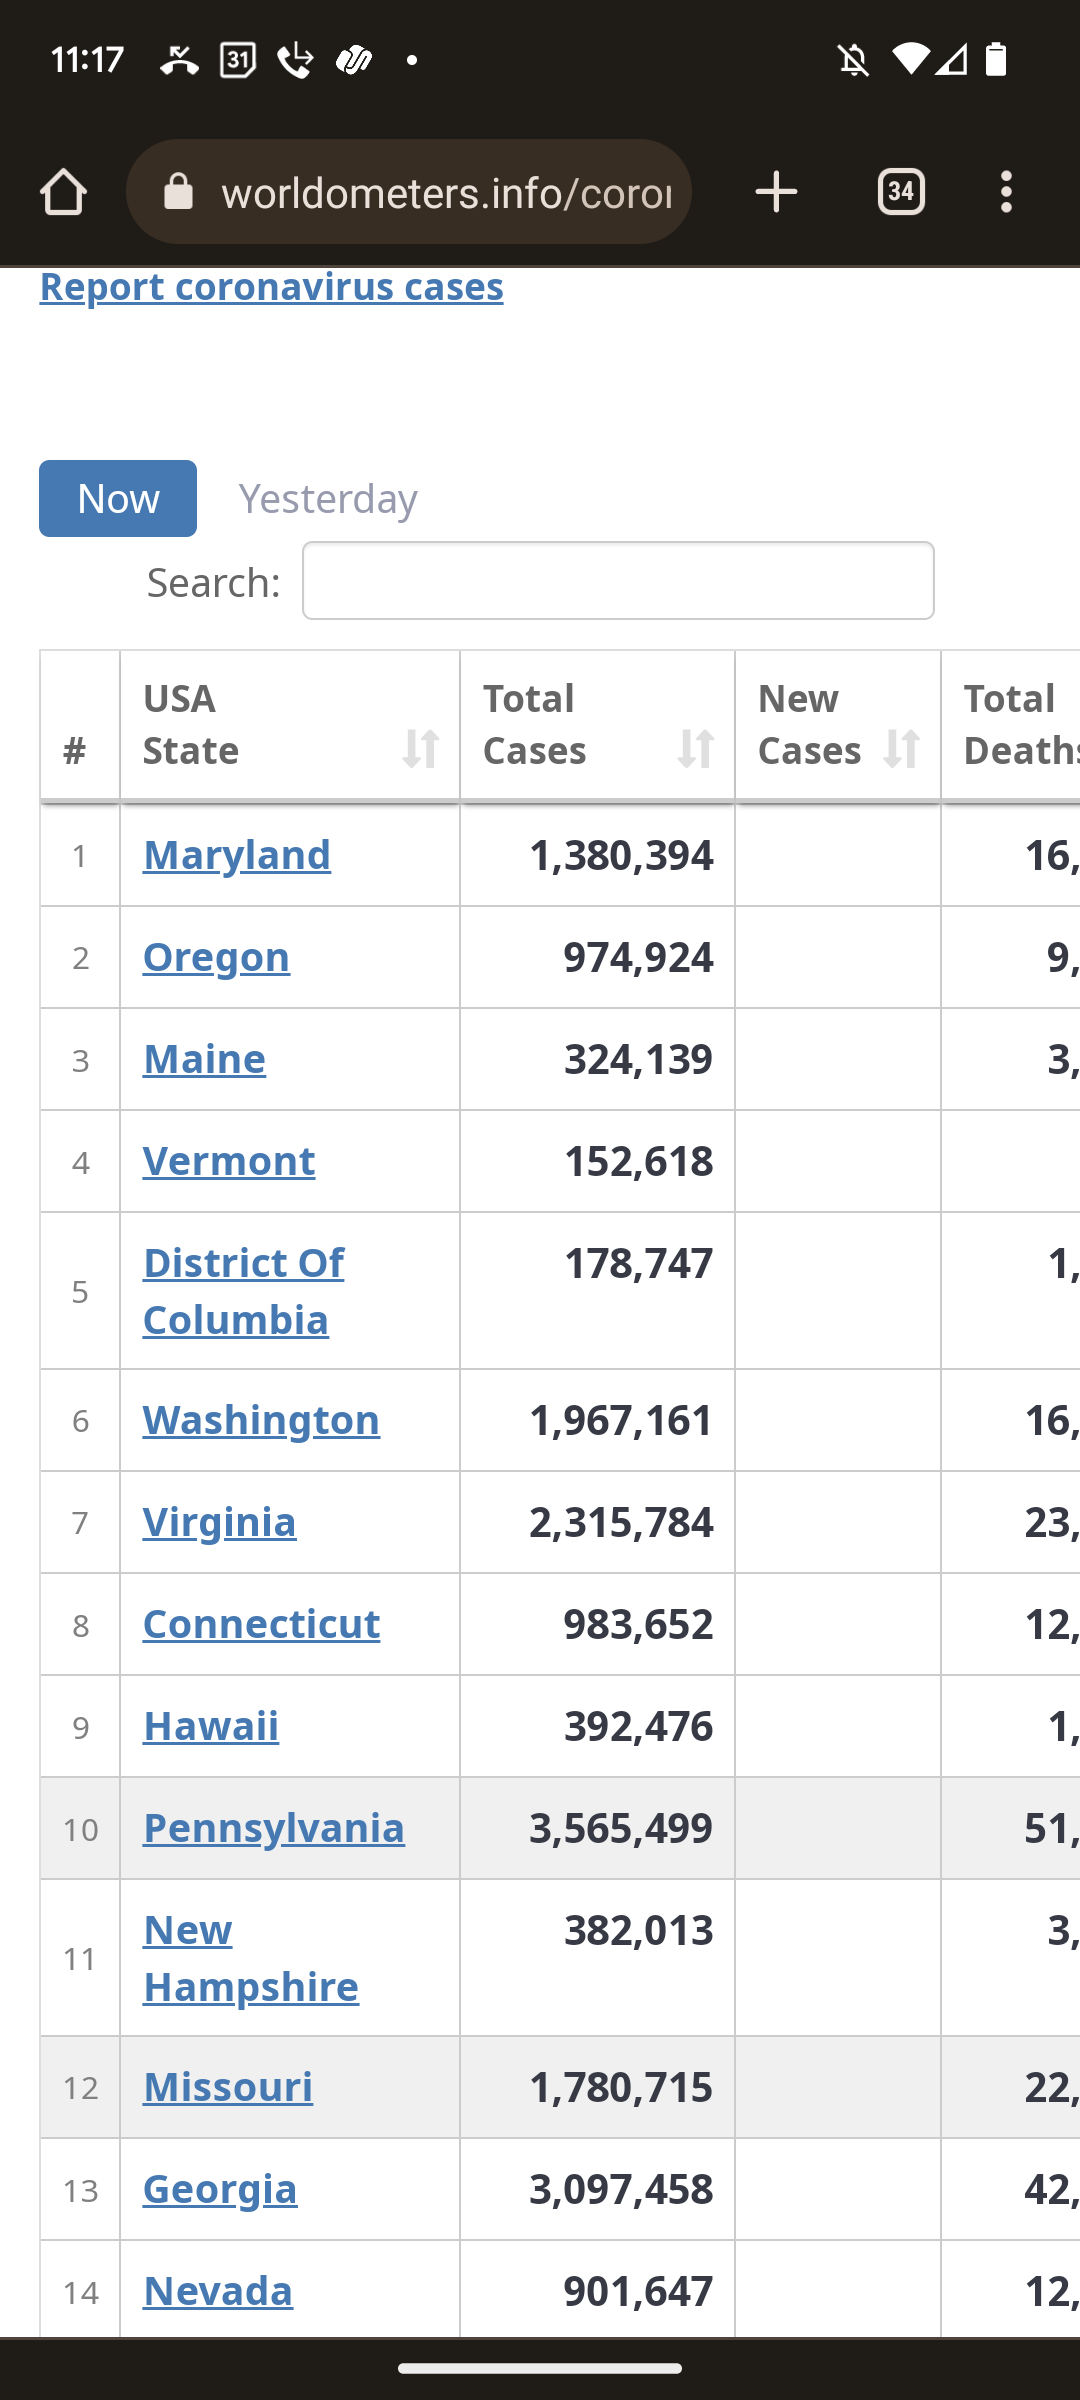This screenshot has width=1080, height=2400.
Task: Open the District Of Columbia link
Action: pyautogui.click(x=243, y=1291)
